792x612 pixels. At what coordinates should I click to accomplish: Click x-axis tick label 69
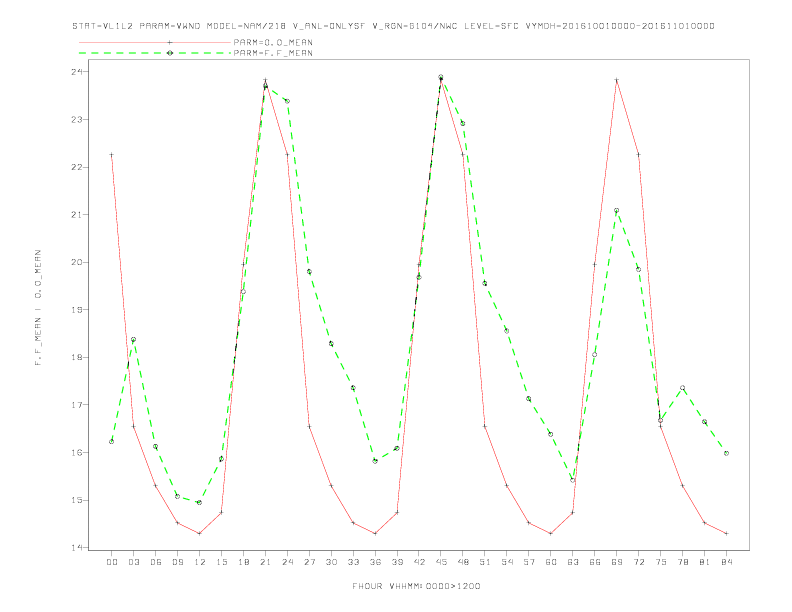(617, 562)
